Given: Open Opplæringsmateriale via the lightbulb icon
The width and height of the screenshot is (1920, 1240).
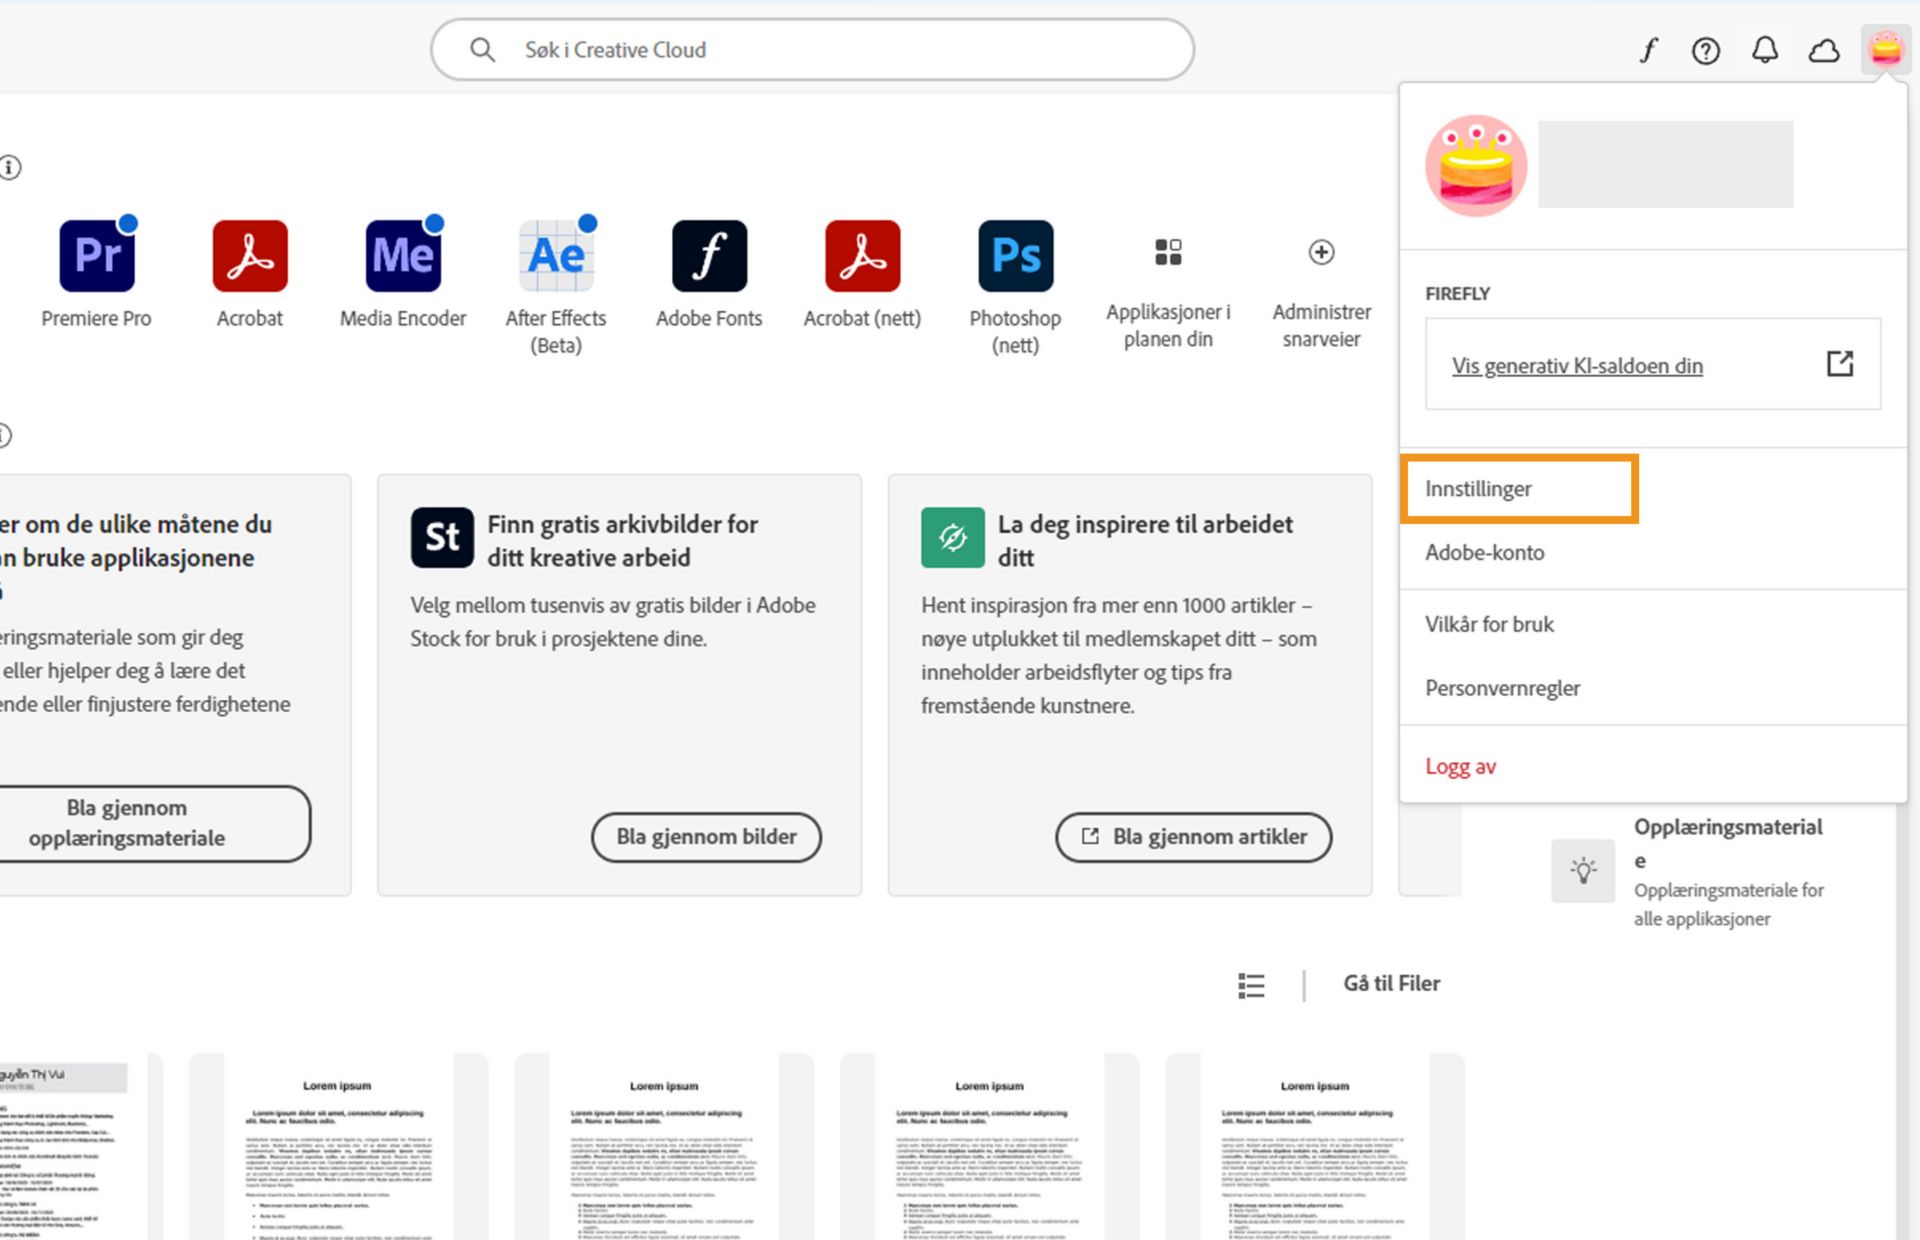Looking at the screenshot, I should tap(1583, 870).
